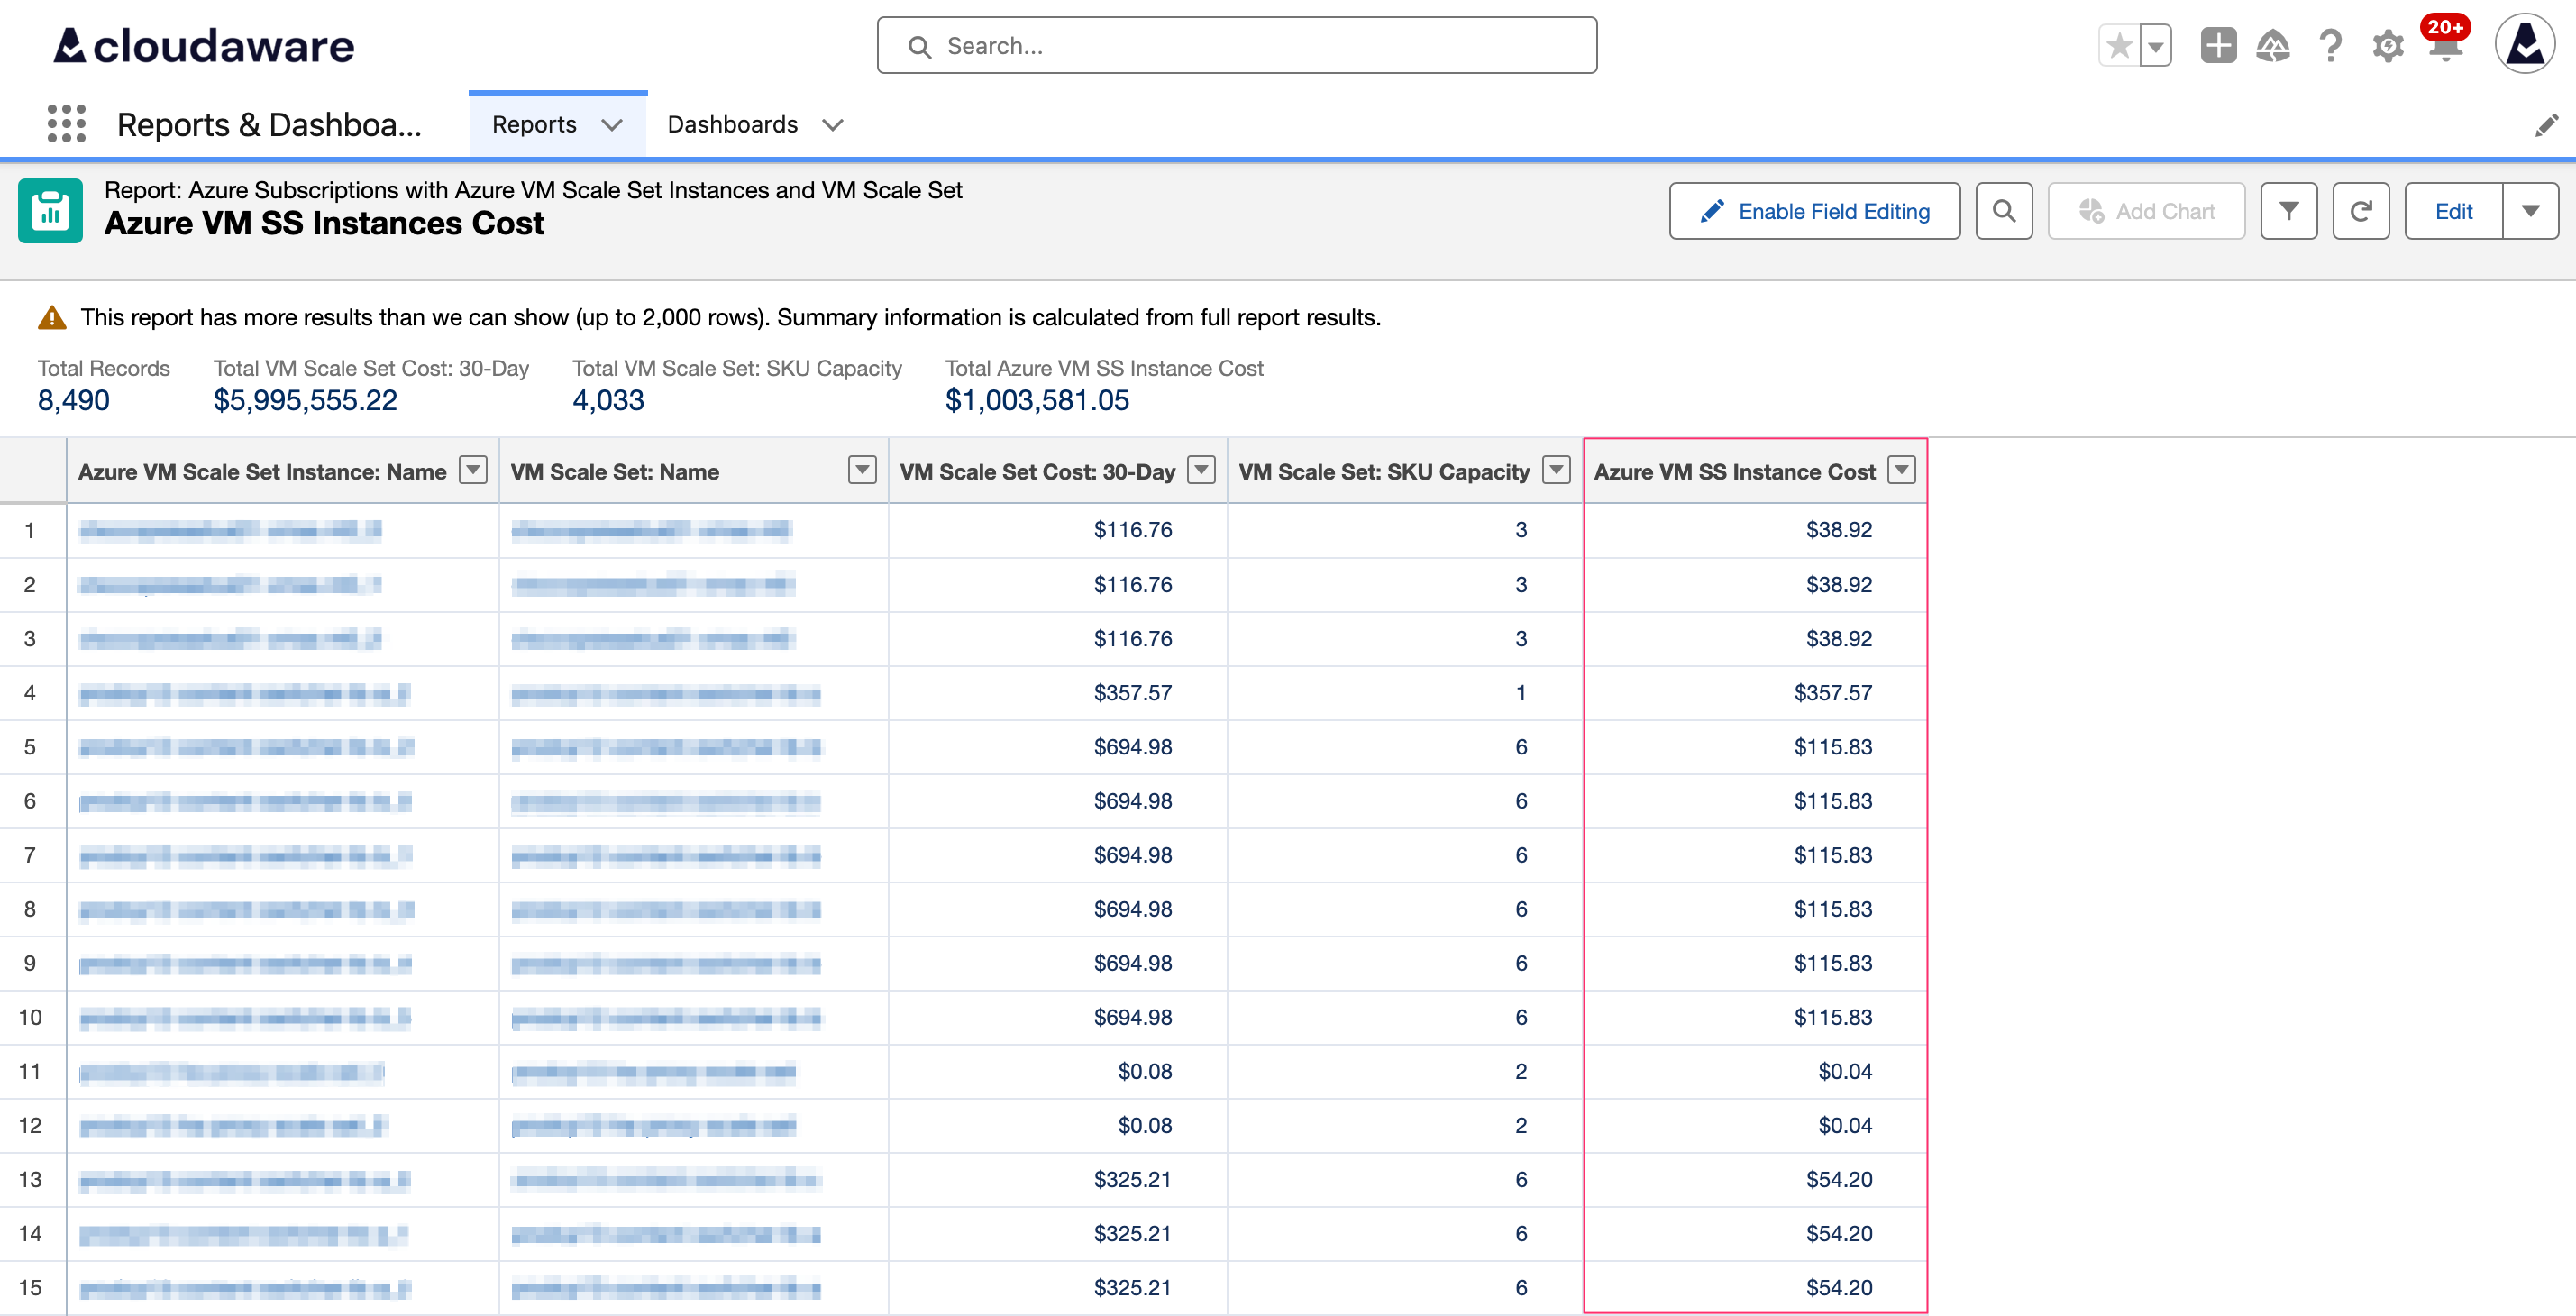The image size is (2576, 1316).
Task: Switch to the Dashboards tab
Action: 733,124
